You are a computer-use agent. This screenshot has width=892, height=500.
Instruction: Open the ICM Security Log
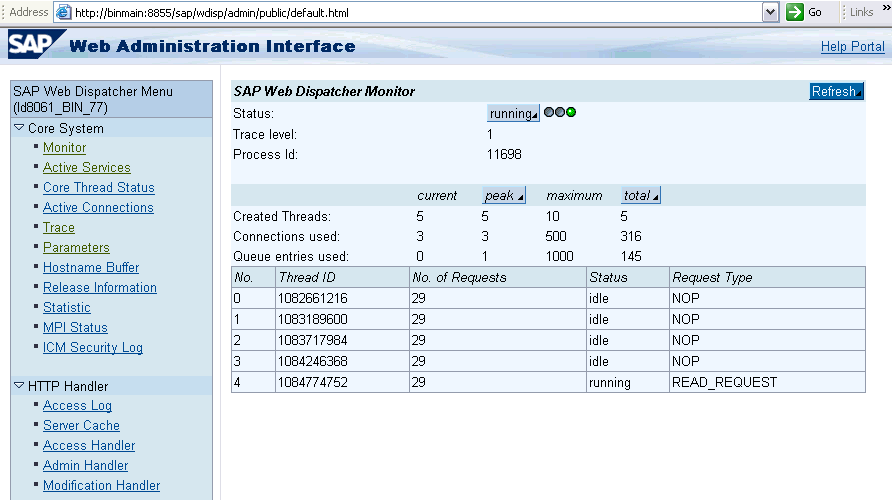(92, 348)
